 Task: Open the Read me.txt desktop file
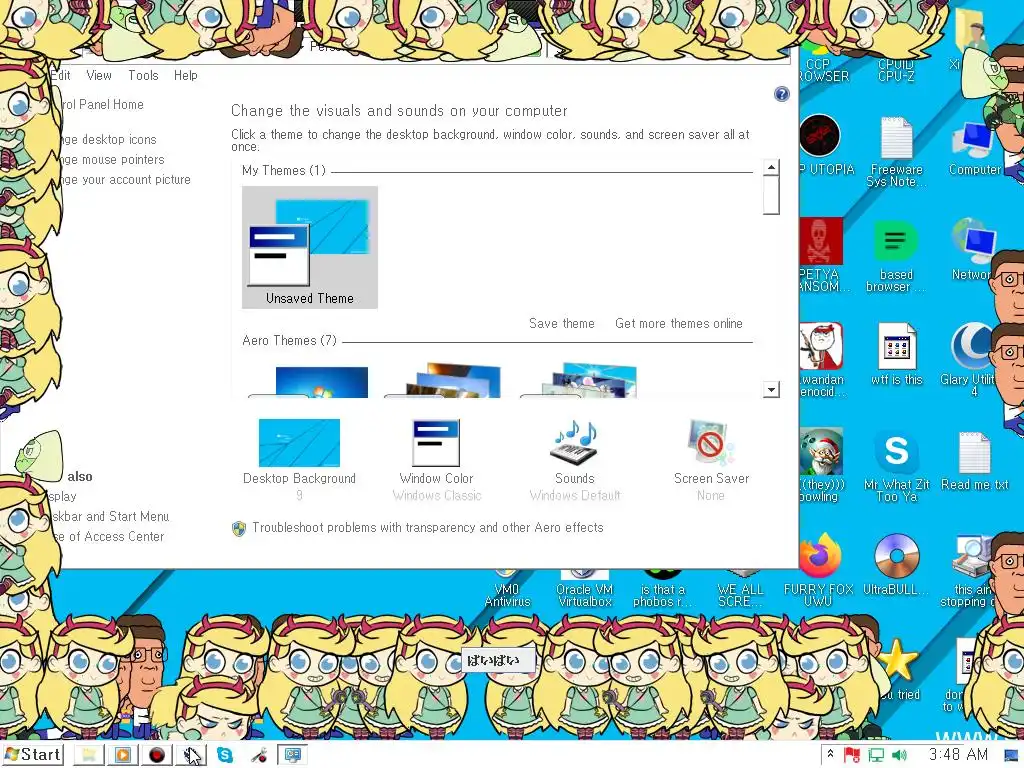(x=974, y=453)
